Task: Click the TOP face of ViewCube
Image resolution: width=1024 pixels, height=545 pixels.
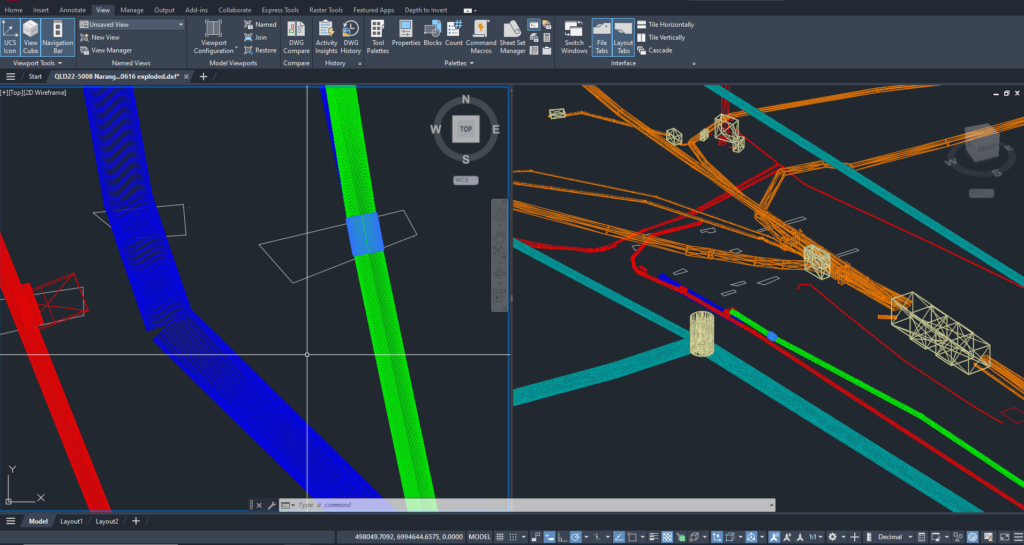Action: tap(465, 130)
